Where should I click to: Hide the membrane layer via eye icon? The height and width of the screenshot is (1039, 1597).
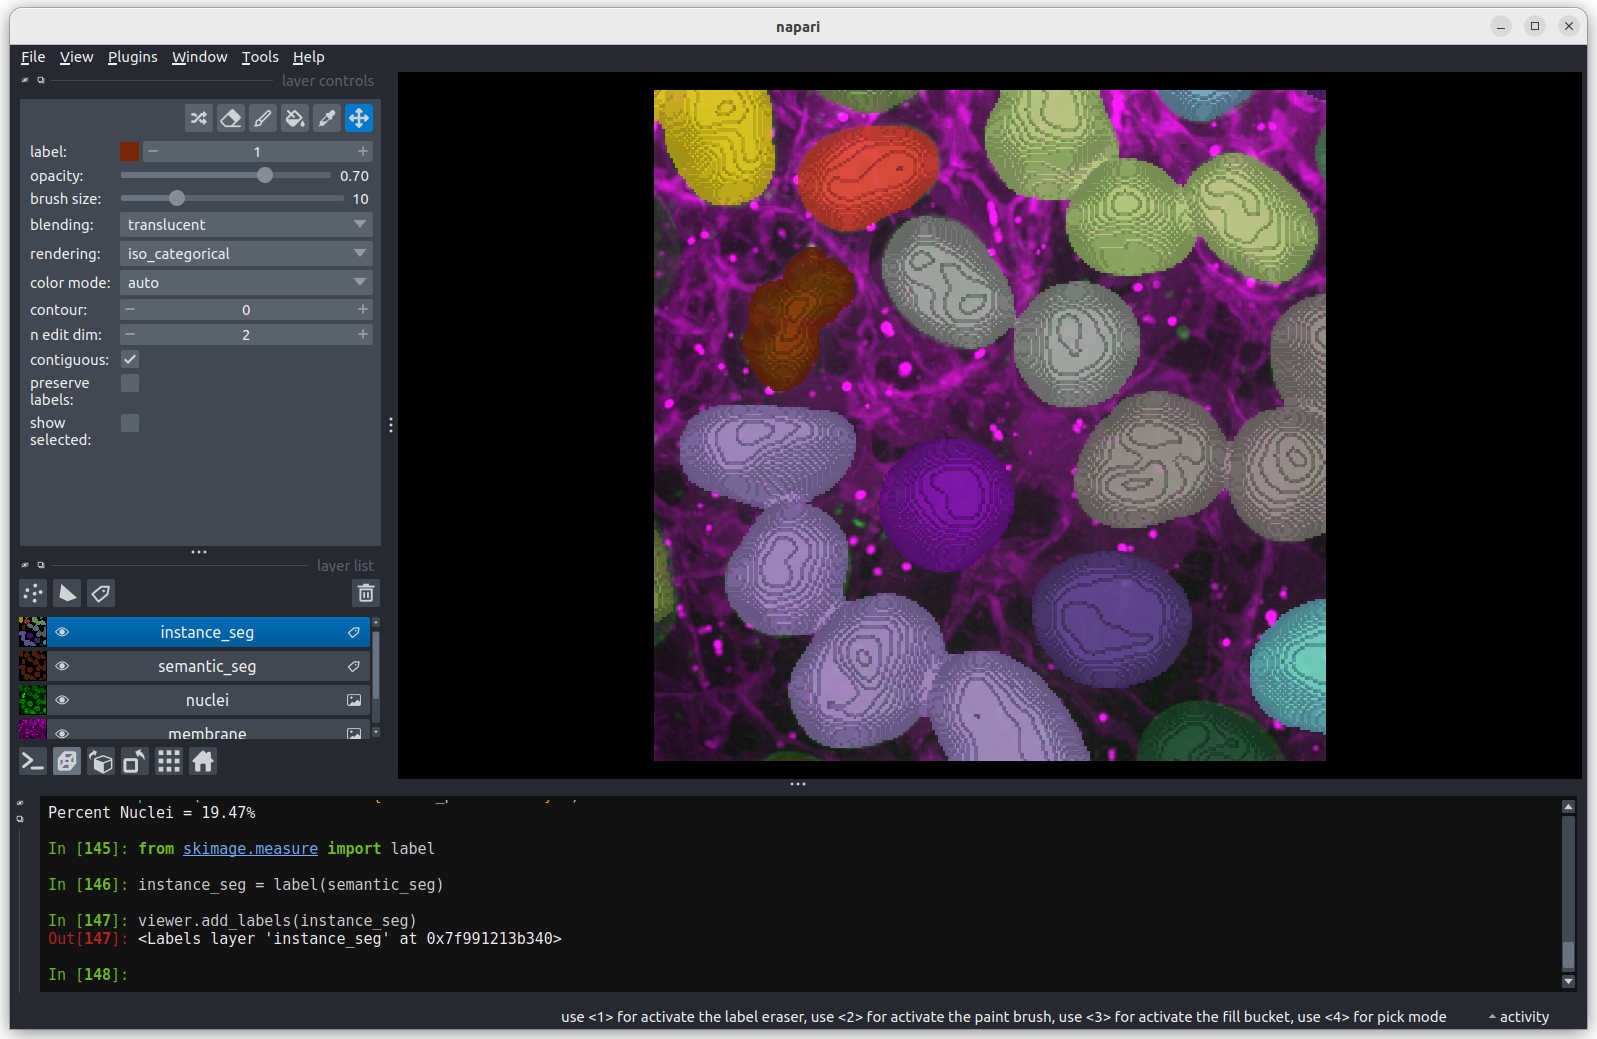tap(62, 733)
